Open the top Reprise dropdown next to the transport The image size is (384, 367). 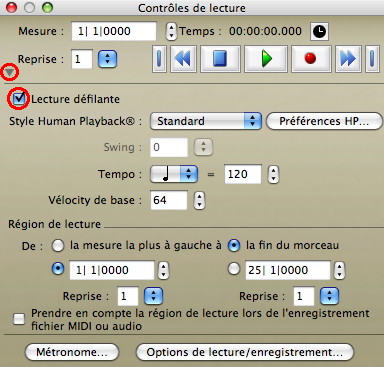[x=107, y=59]
